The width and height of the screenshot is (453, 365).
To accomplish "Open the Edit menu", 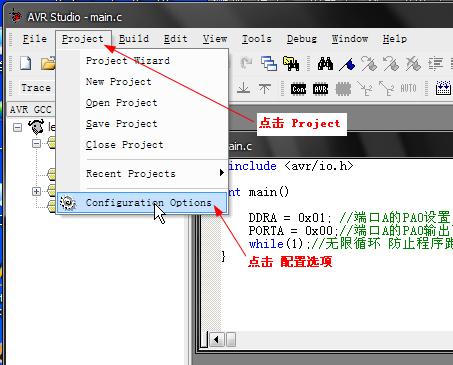I will (x=175, y=39).
